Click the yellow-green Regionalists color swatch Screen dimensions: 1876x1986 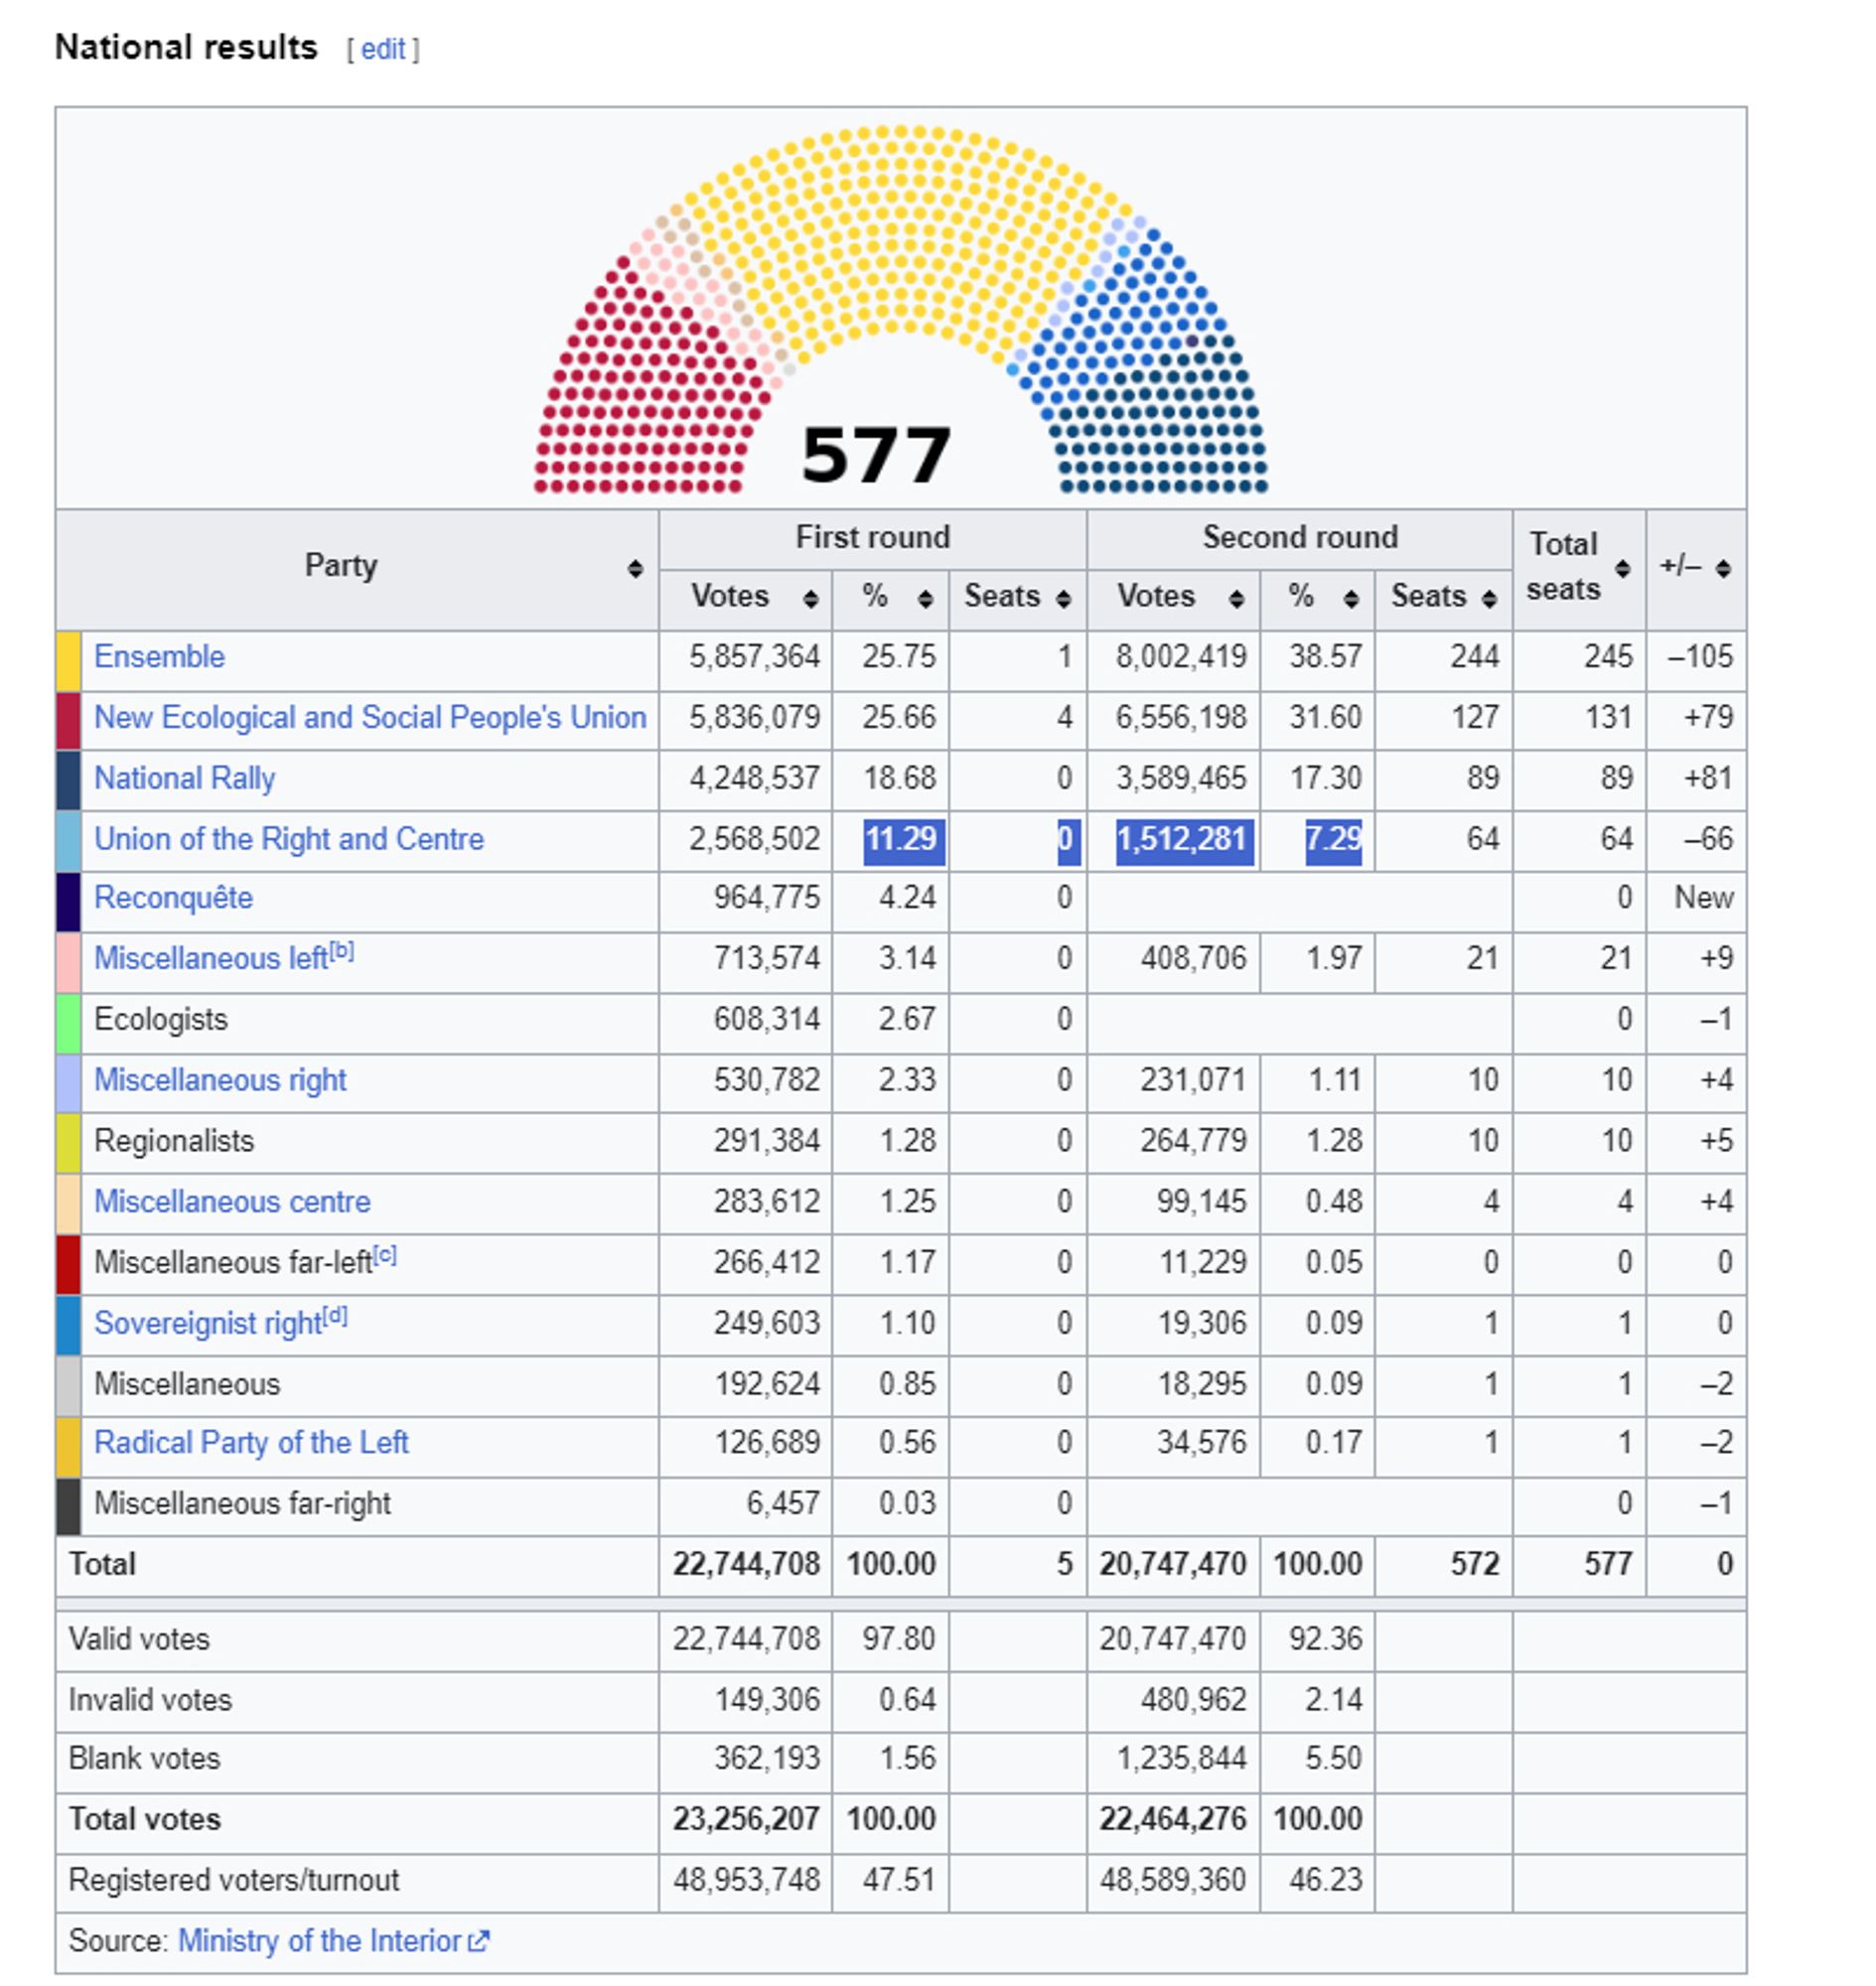click(x=68, y=1145)
